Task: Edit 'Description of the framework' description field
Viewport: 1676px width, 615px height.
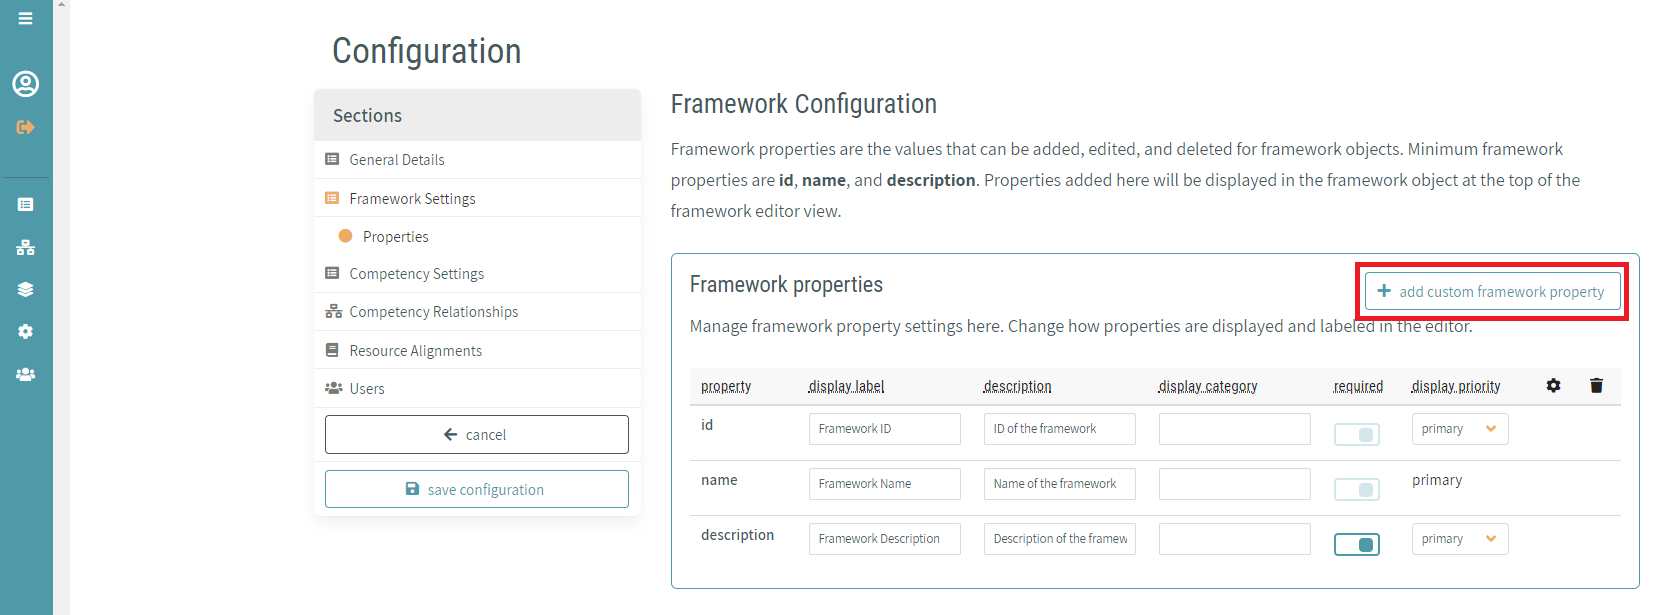Action: 1060,539
